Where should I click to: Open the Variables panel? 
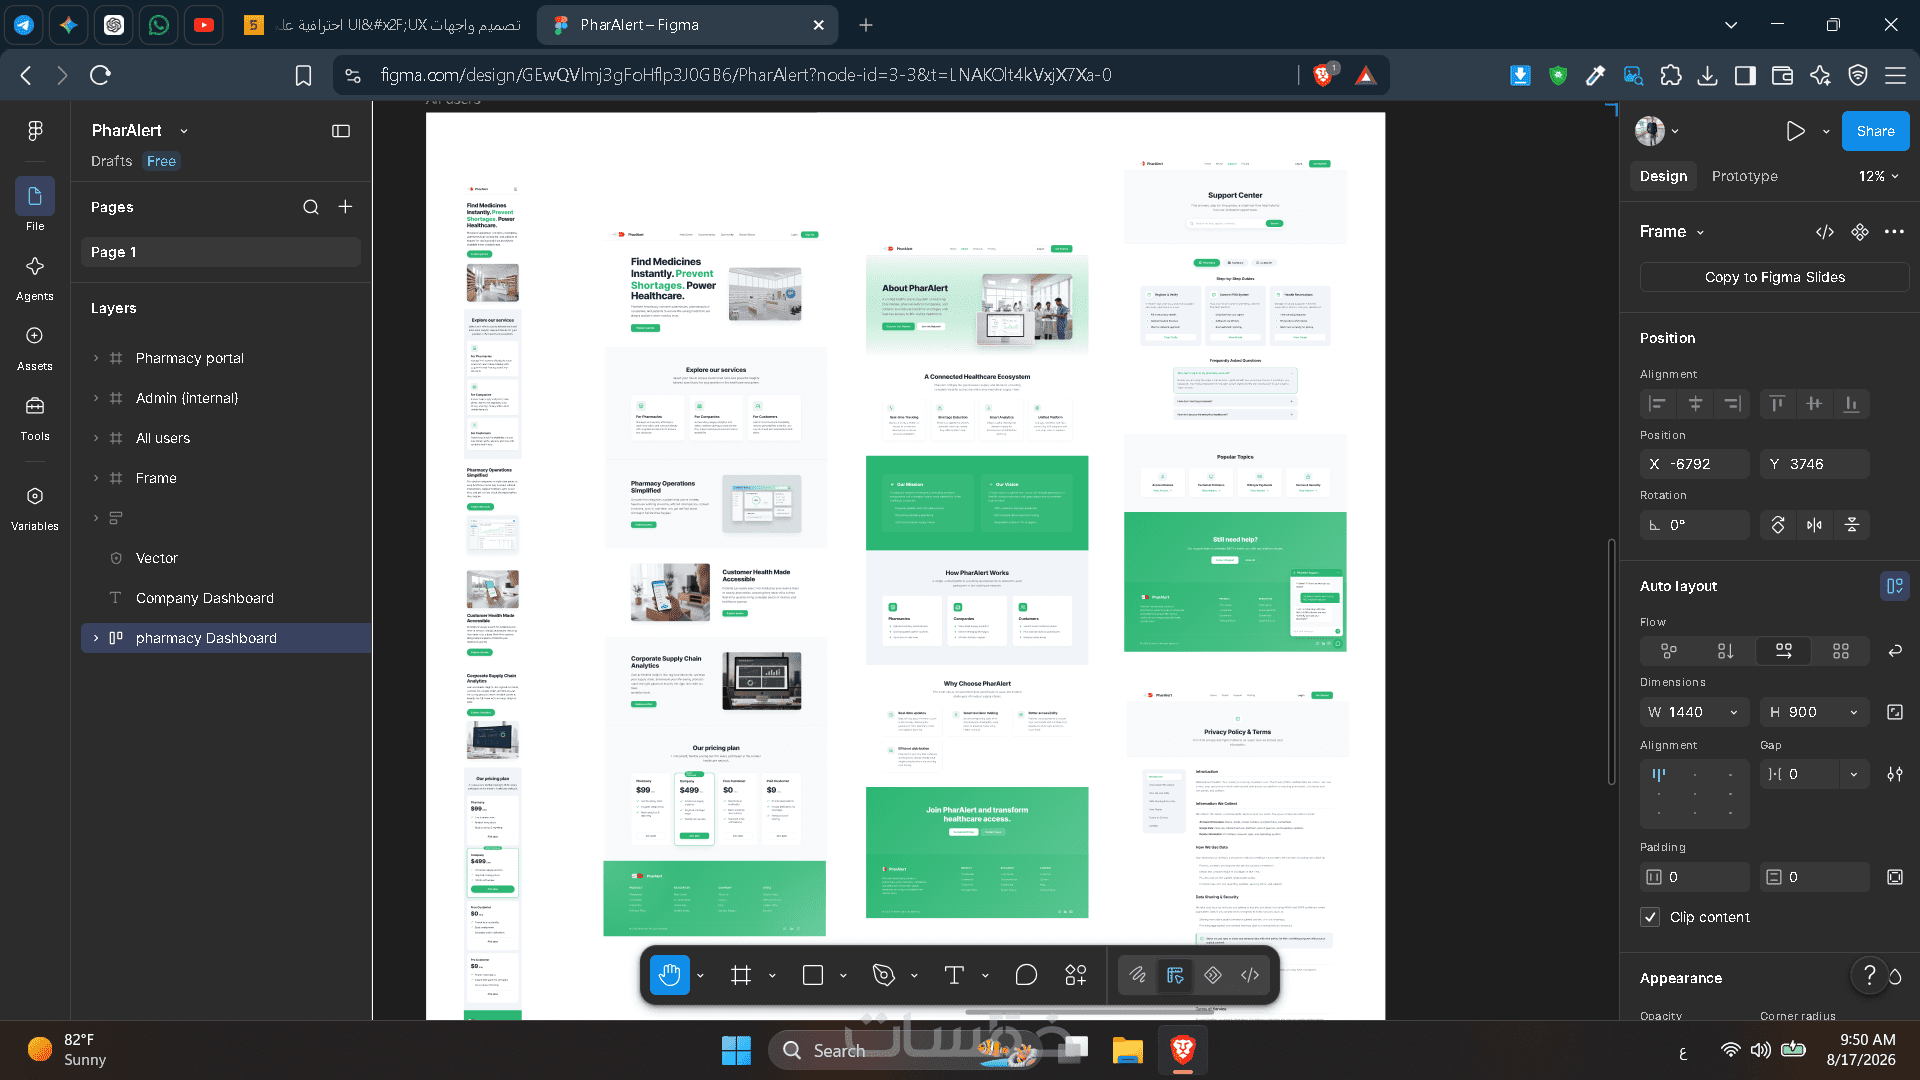tap(35, 506)
